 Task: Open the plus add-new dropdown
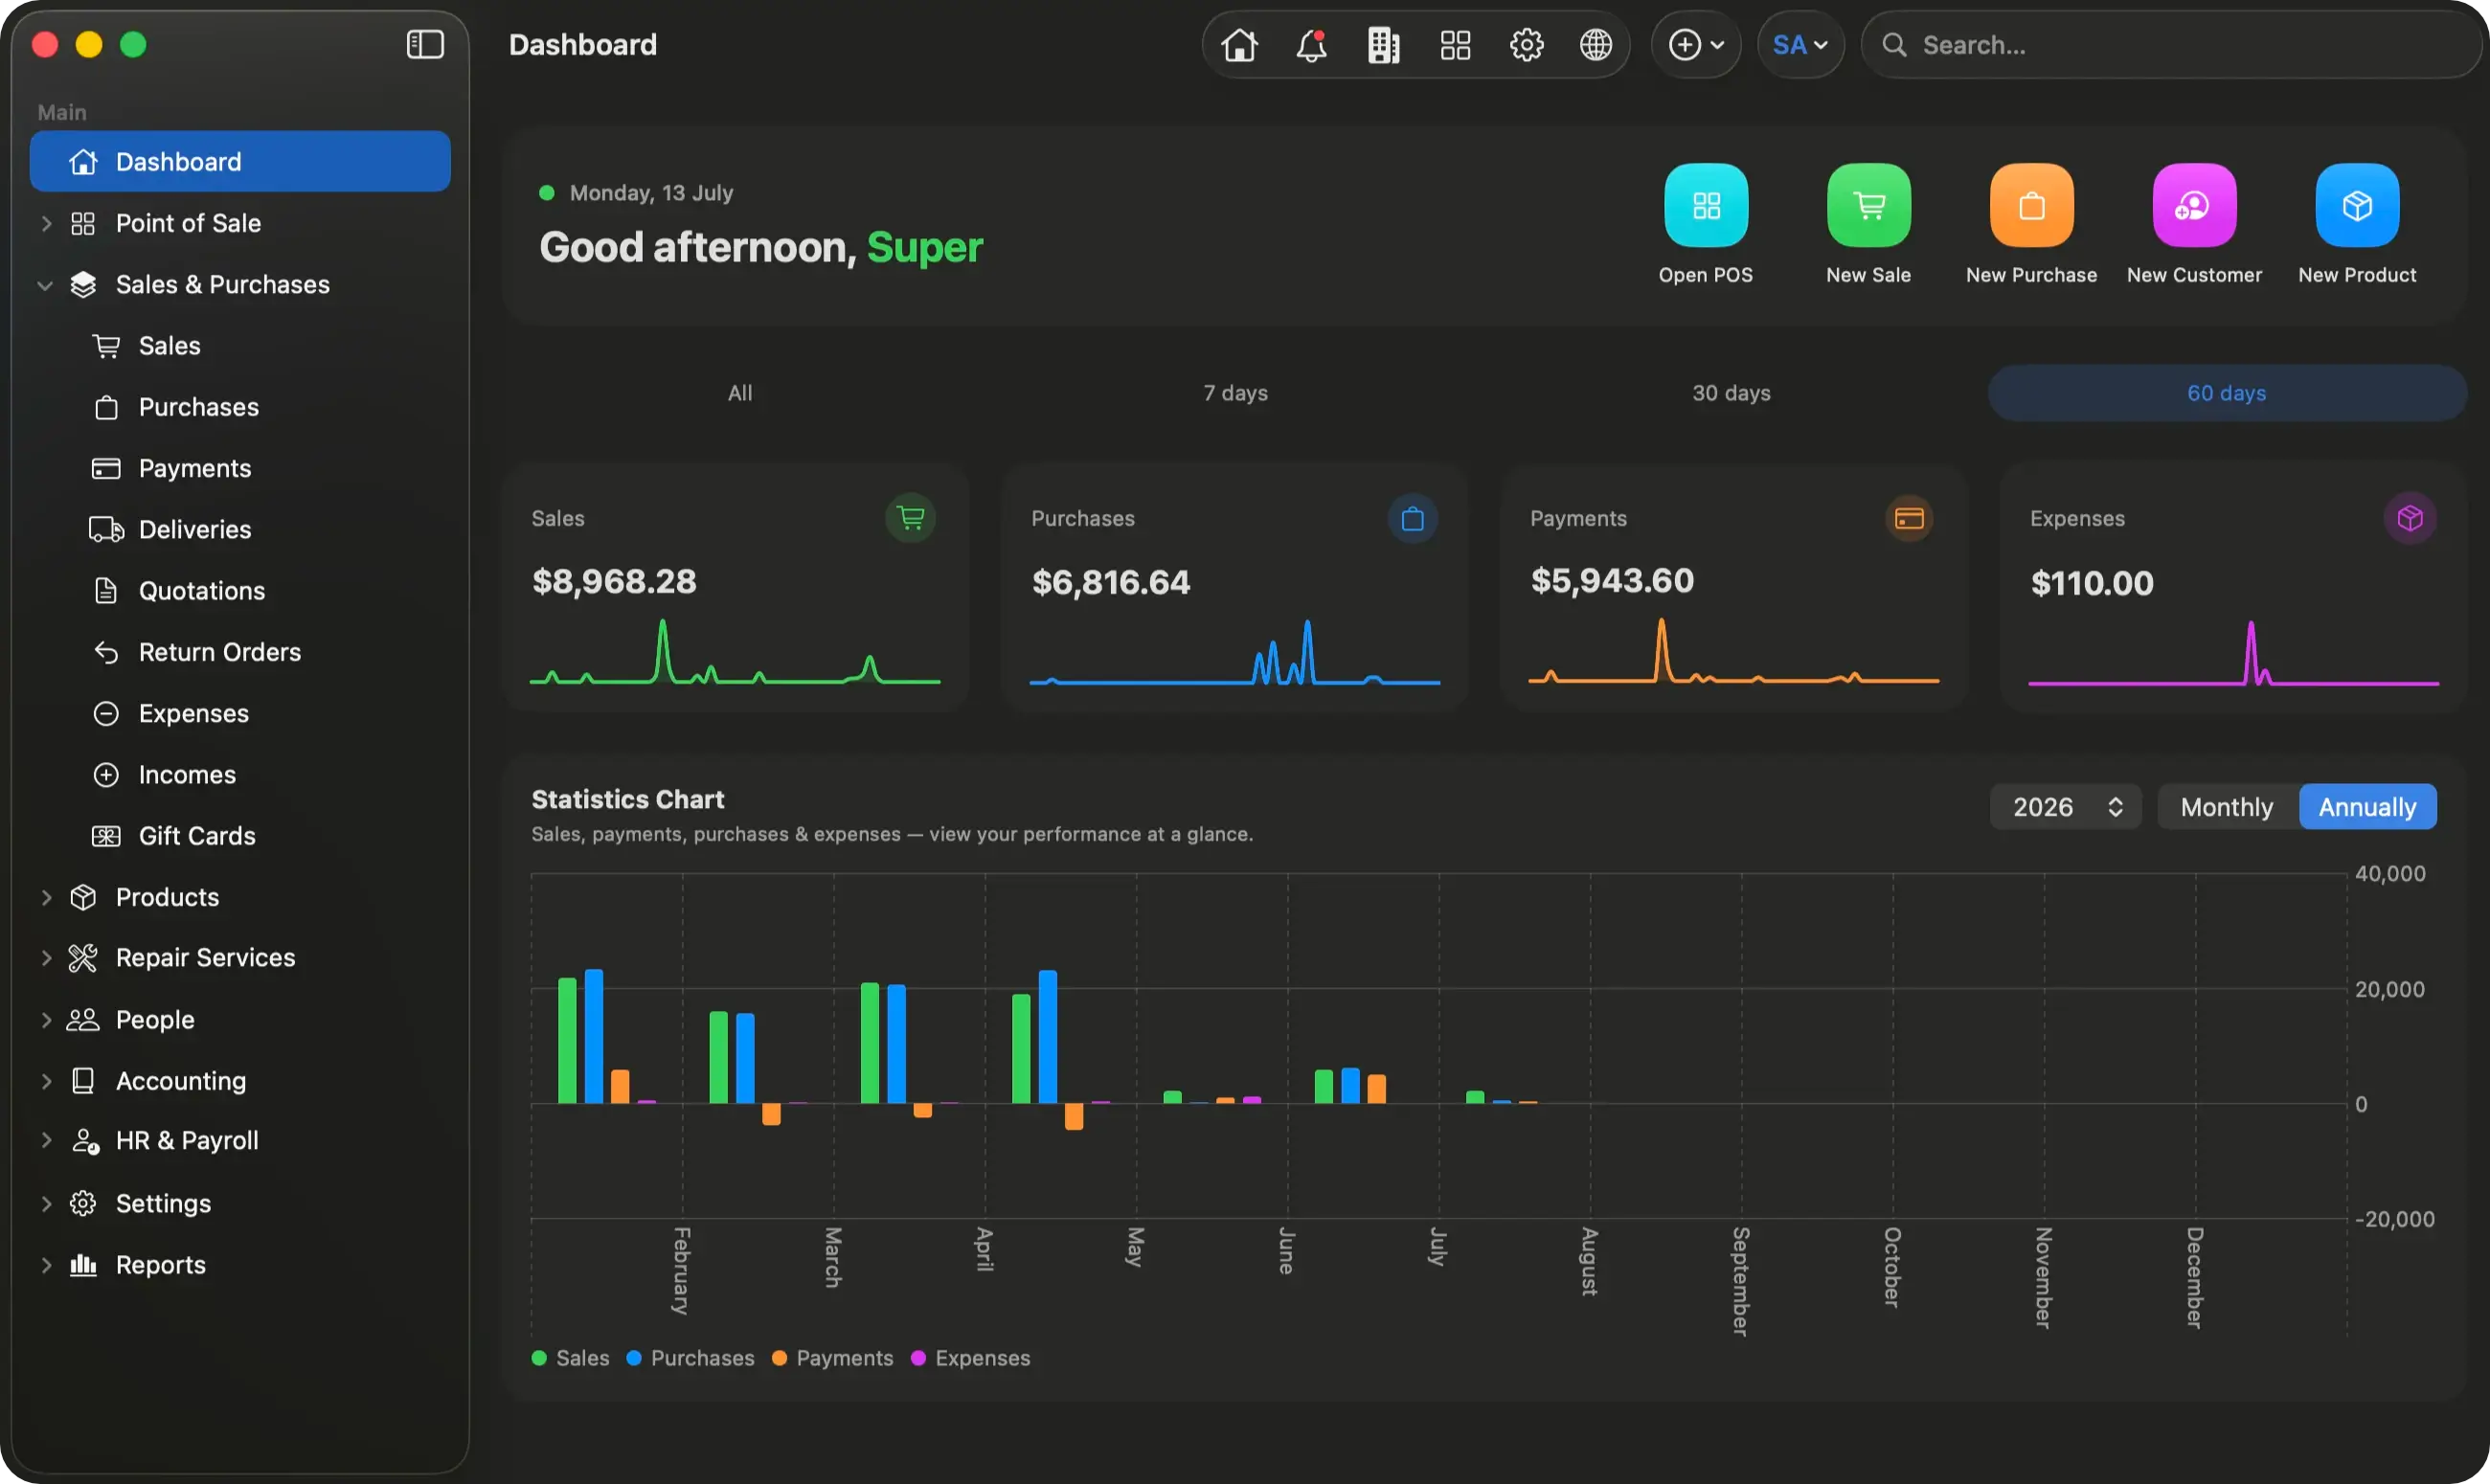pyautogui.click(x=1696, y=45)
